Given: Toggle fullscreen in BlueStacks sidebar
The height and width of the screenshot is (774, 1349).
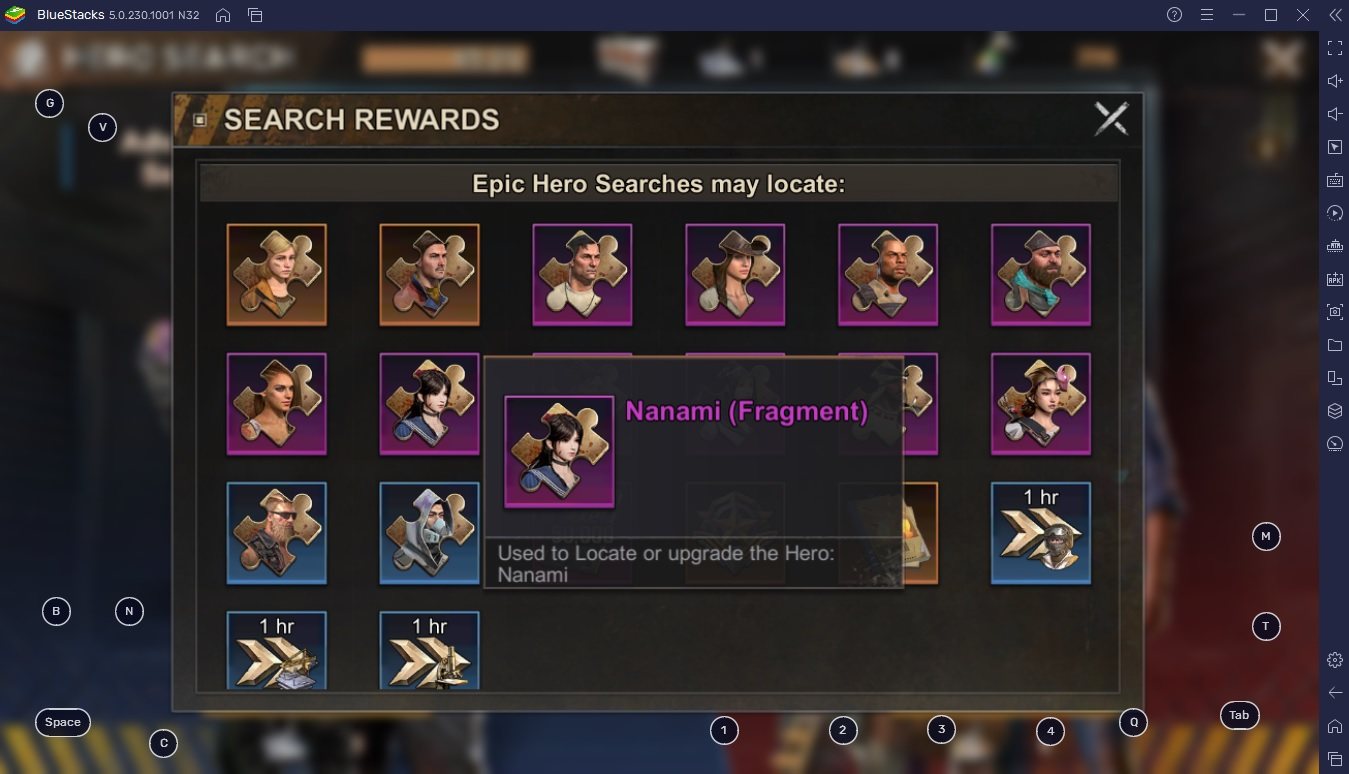Looking at the screenshot, I should (1335, 47).
